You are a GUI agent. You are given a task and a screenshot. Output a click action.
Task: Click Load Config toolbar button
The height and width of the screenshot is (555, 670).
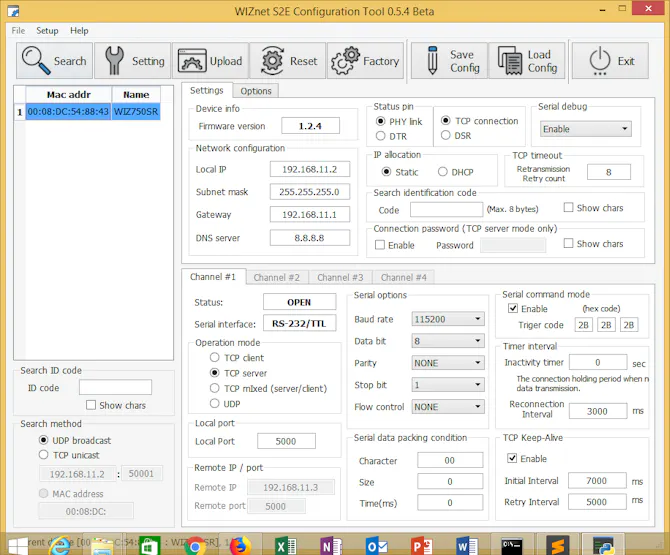(x=527, y=61)
